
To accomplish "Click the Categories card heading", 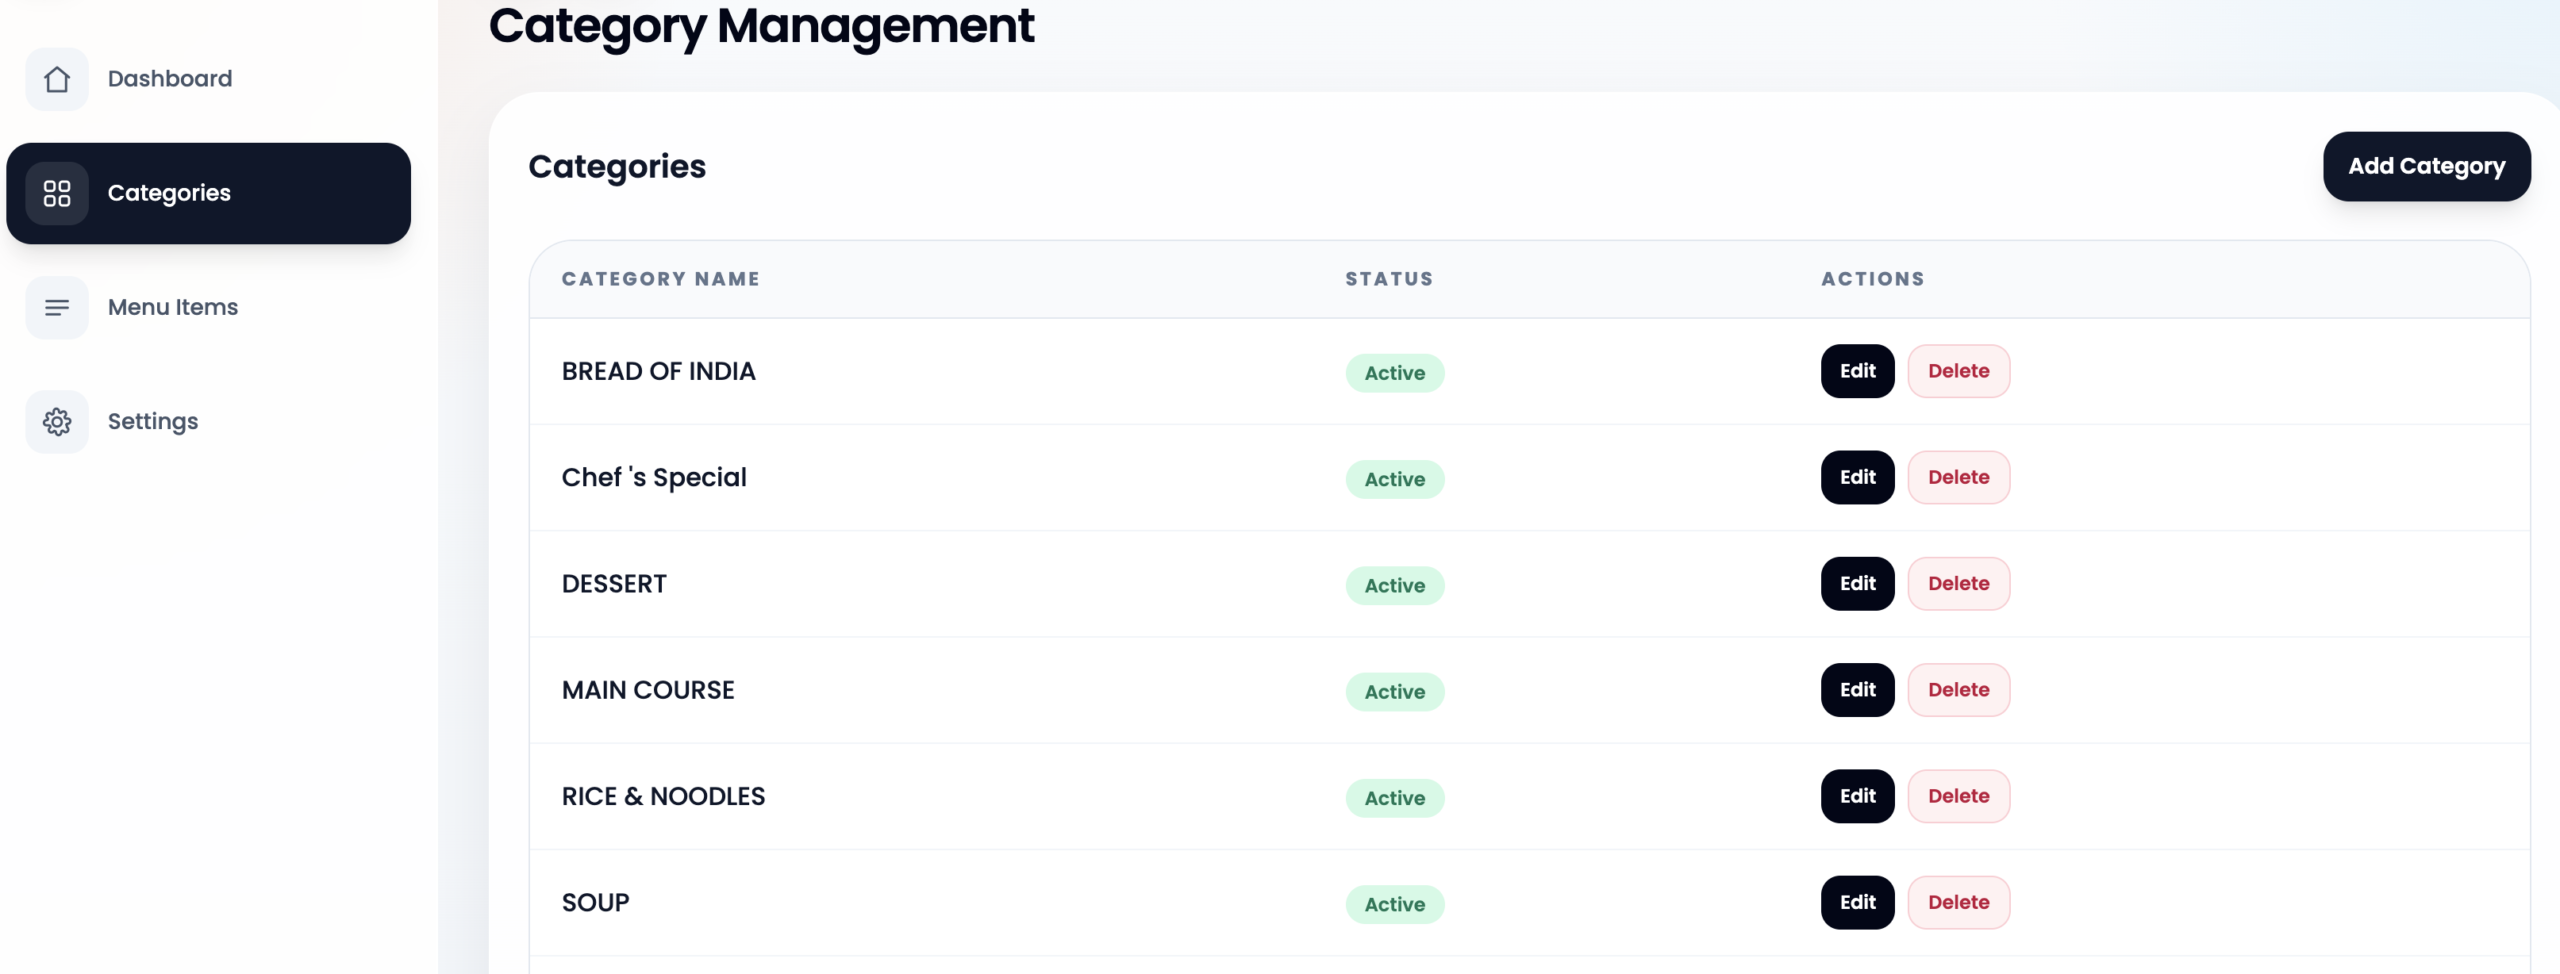I will (x=617, y=167).
